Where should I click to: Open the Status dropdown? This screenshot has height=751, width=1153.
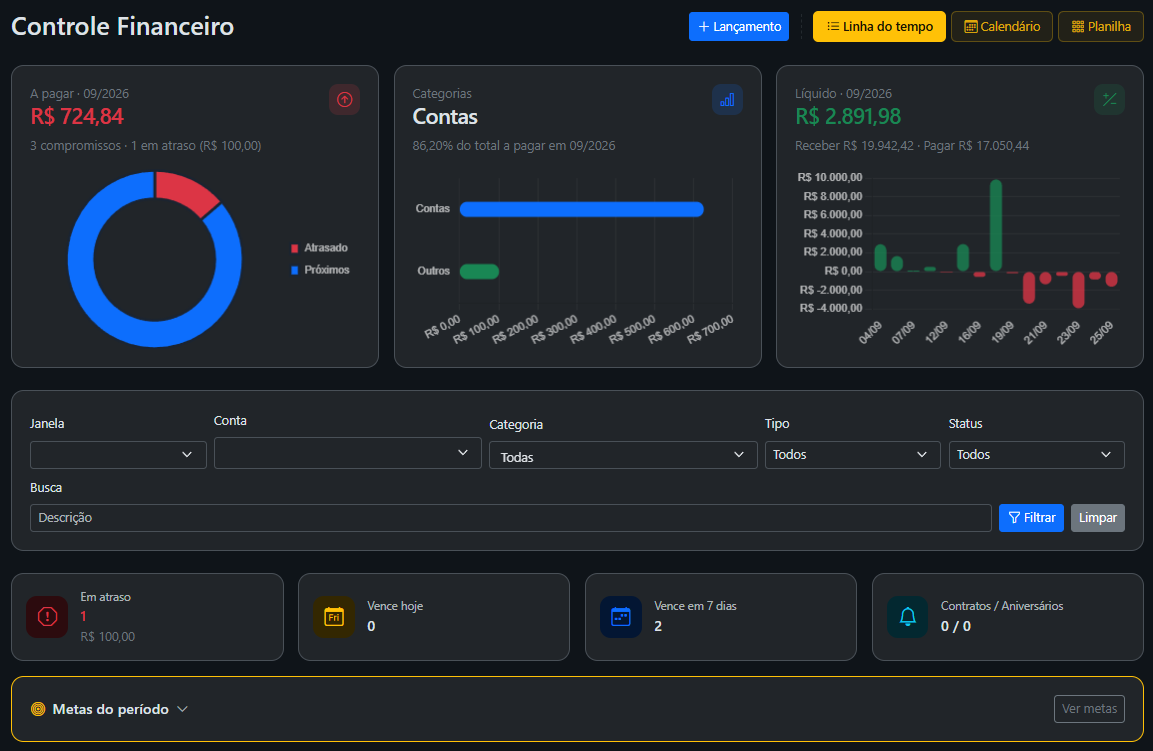point(1036,455)
